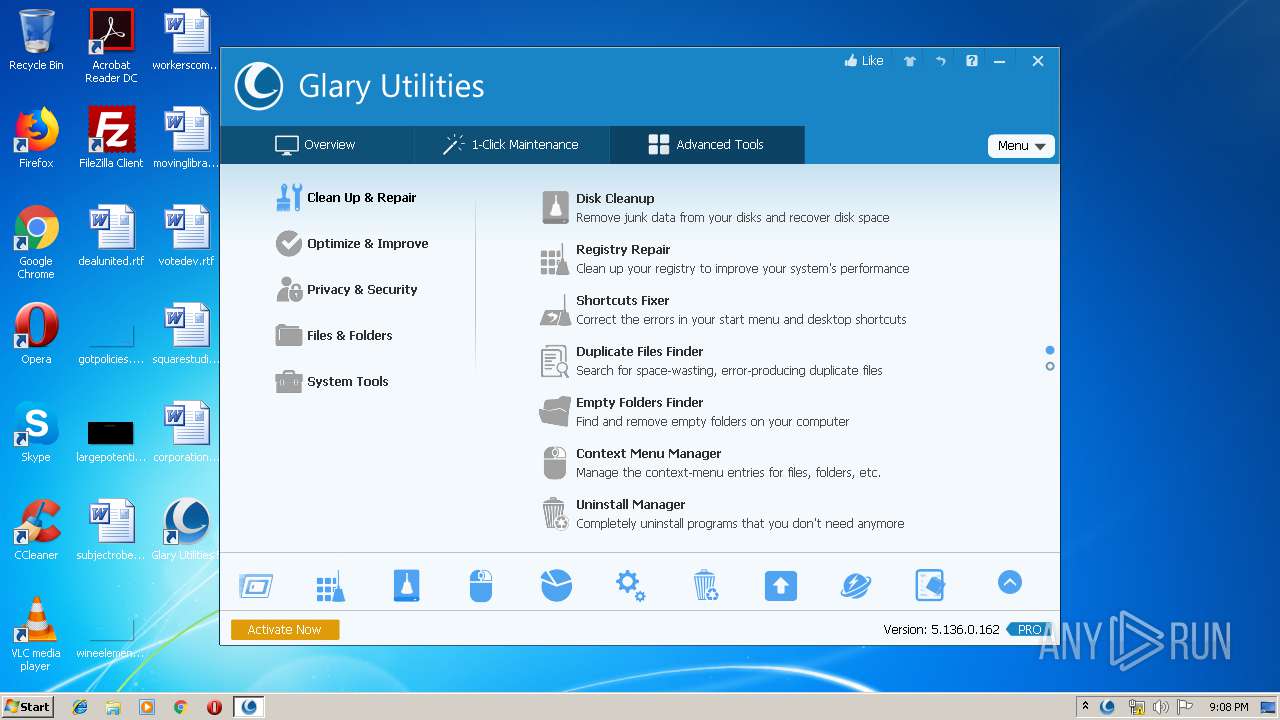This screenshot has height=720, width=1280.
Task: Show hidden system tray icons
Action: 1085,706
